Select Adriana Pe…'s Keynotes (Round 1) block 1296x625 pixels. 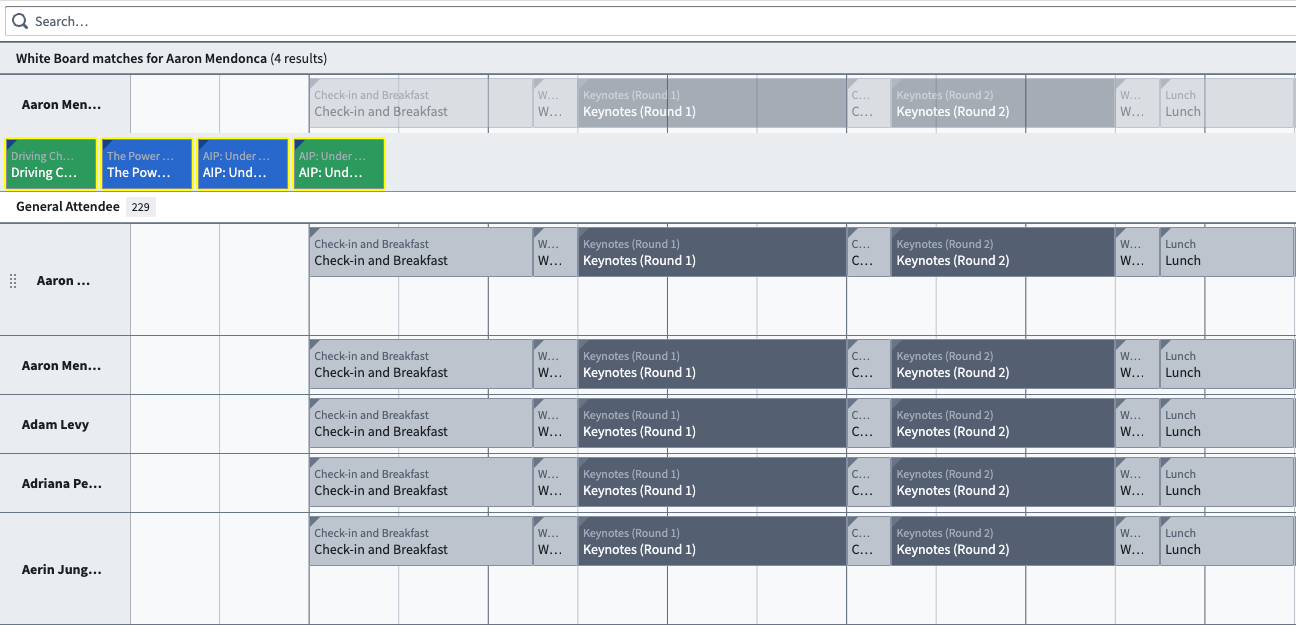[x=712, y=483]
